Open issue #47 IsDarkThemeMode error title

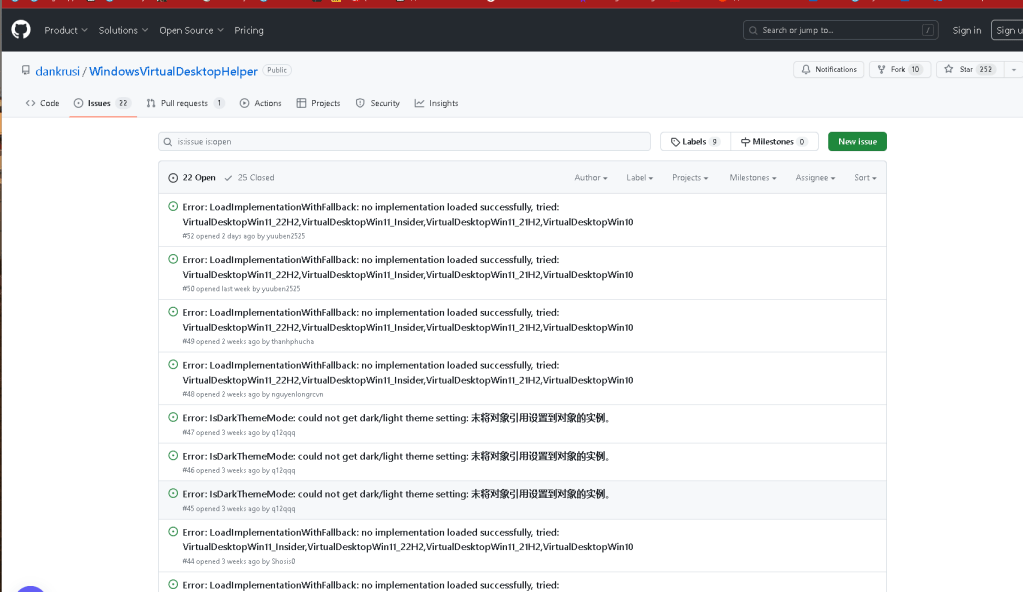coord(398,418)
